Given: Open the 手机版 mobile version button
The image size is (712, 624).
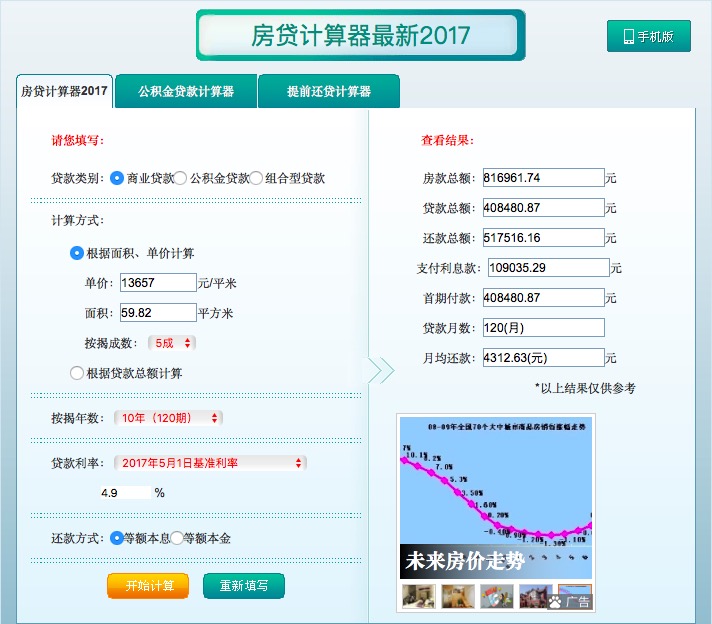Looking at the screenshot, I should (x=648, y=36).
